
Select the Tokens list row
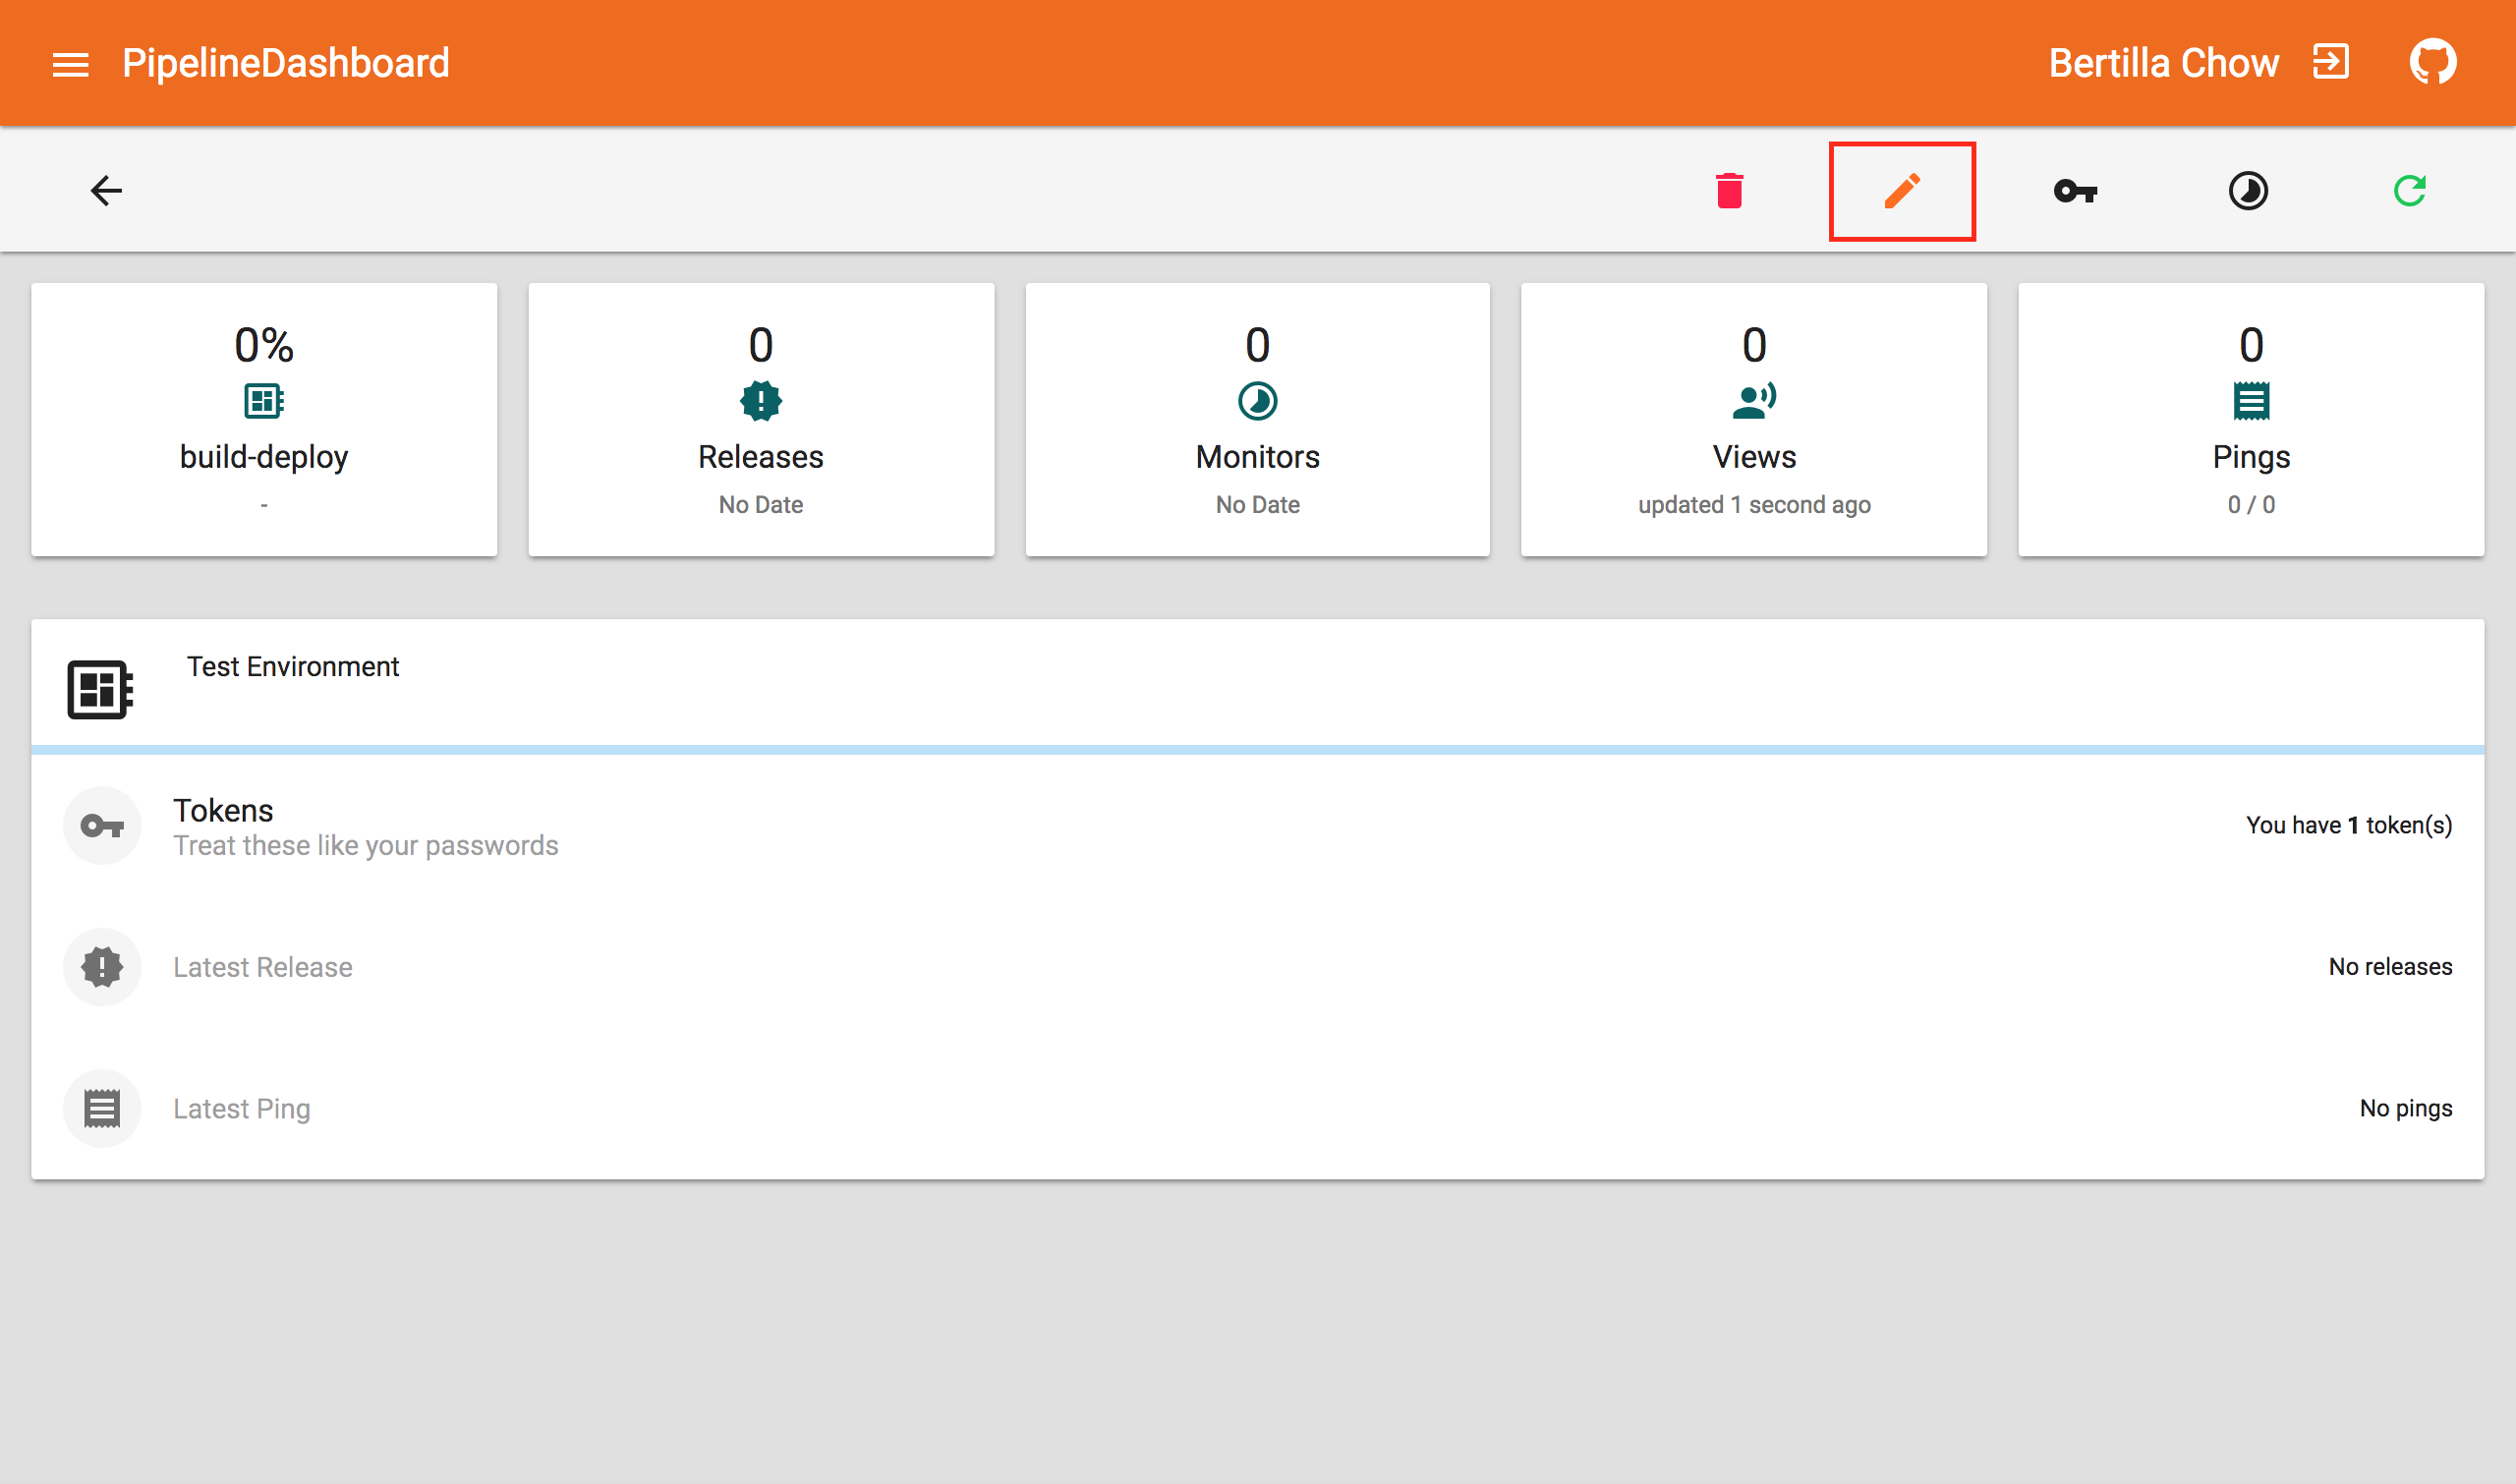click(1257, 825)
